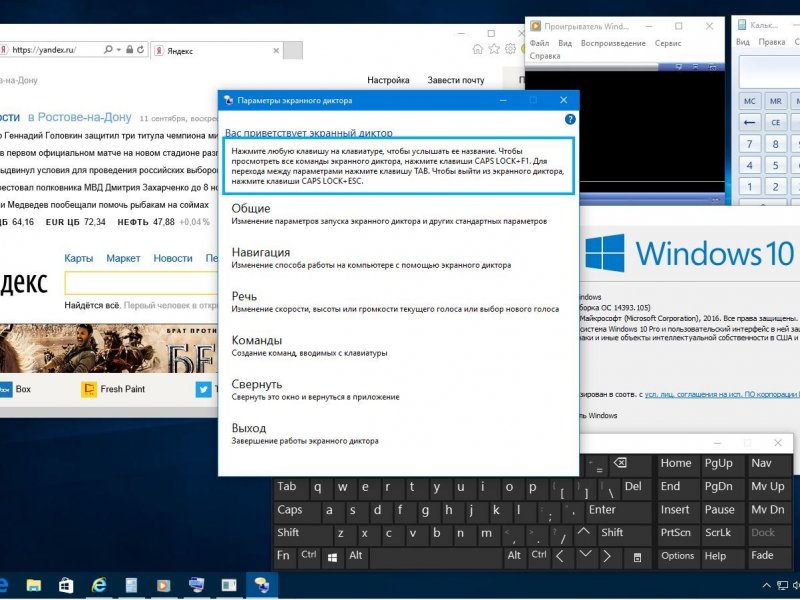Open Вид menu in Calculator window
Image resolution: width=800 pixels, height=600 pixels.
(743, 42)
